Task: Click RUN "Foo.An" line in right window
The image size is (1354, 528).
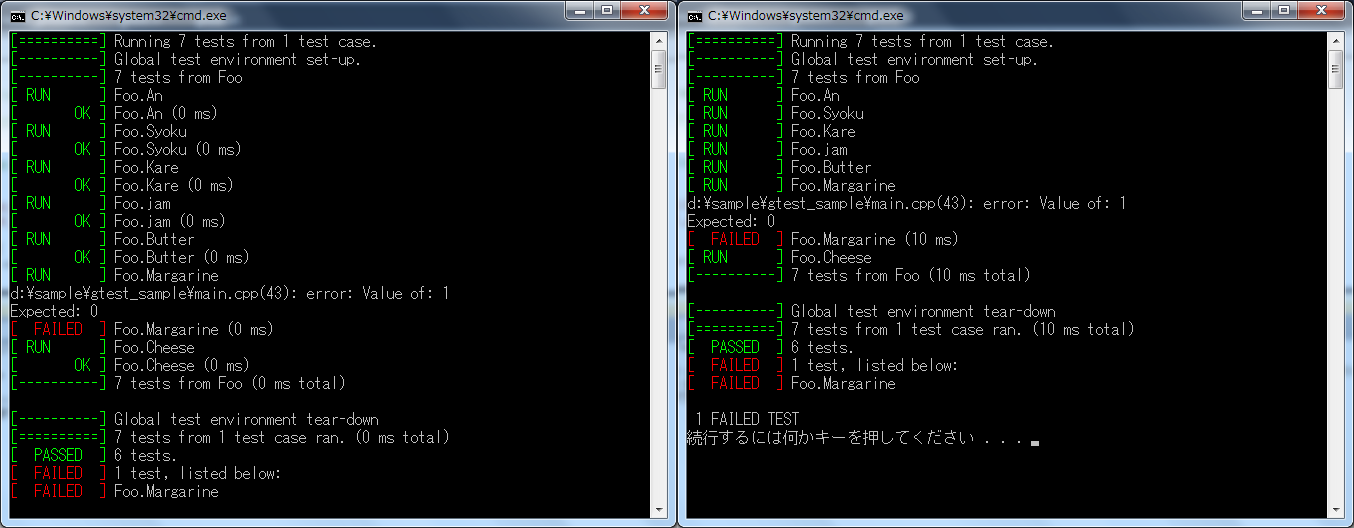Action: [763, 95]
